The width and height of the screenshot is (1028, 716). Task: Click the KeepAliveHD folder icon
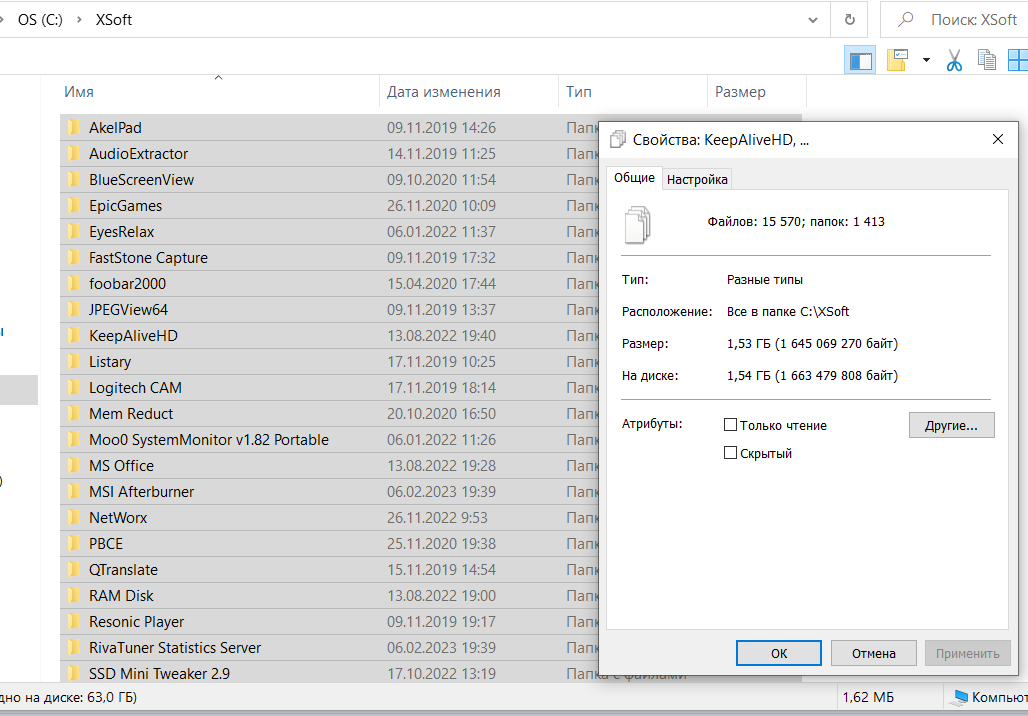pyautogui.click(x=74, y=335)
